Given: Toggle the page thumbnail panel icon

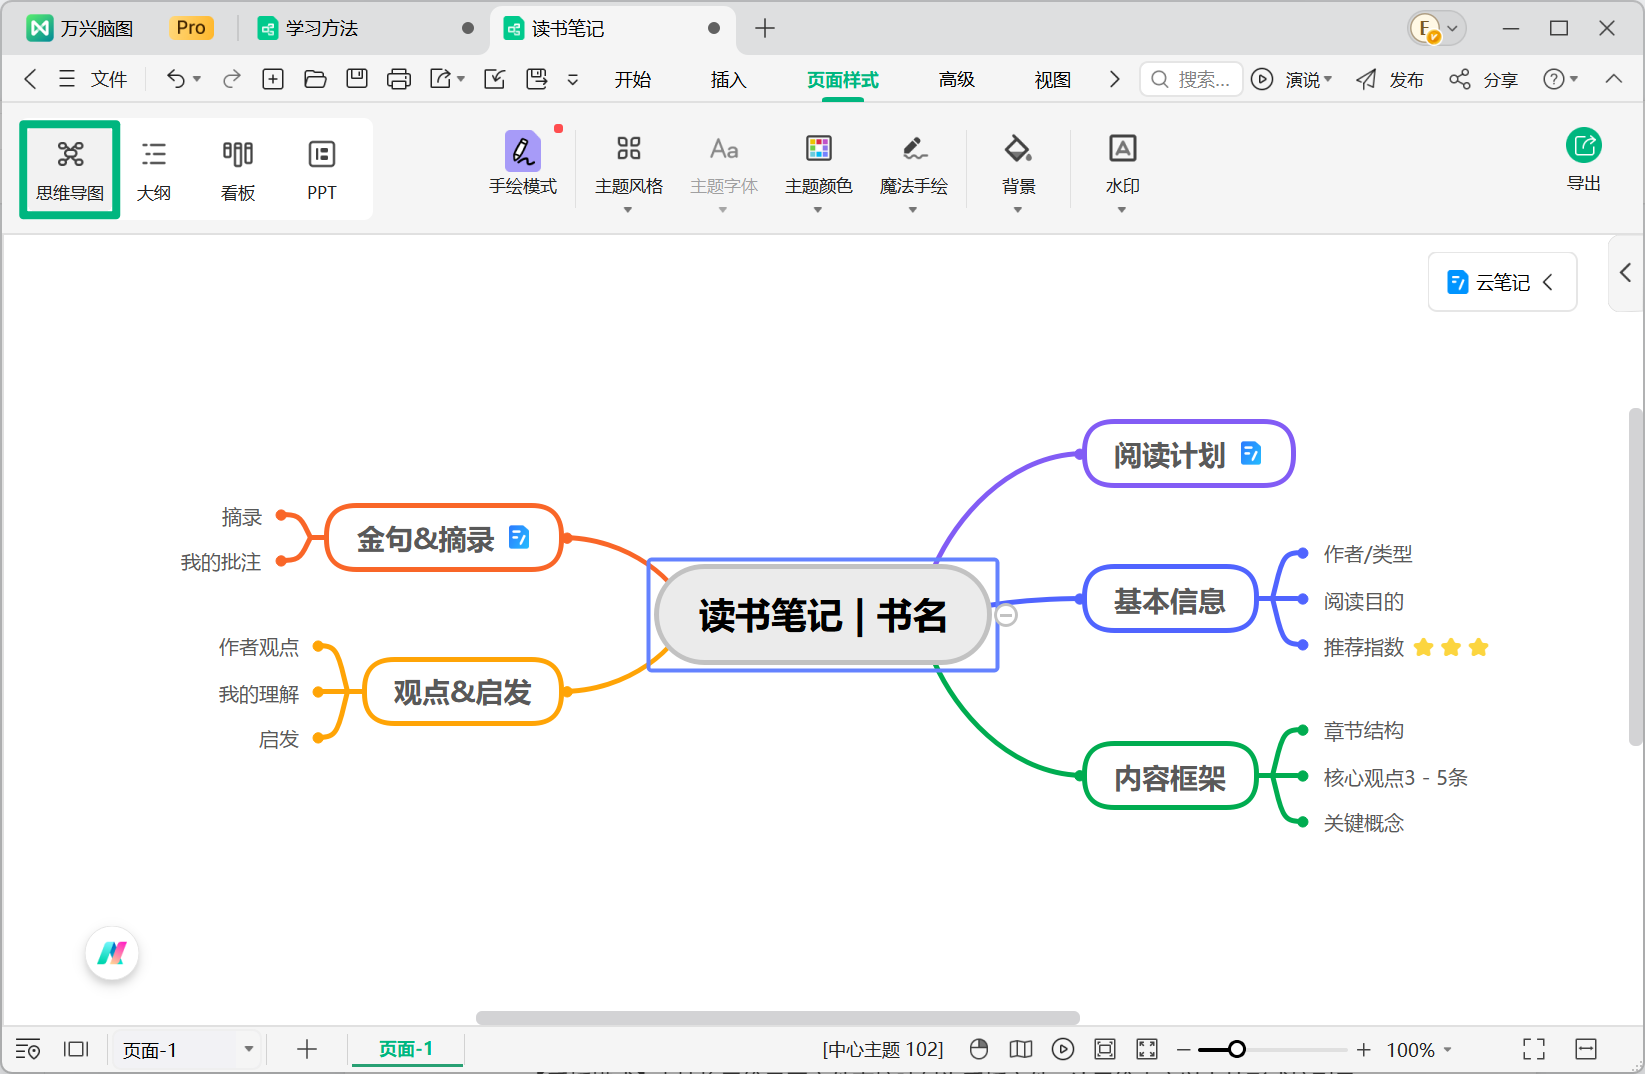Looking at the screenshot, I should coord(76,1049).
